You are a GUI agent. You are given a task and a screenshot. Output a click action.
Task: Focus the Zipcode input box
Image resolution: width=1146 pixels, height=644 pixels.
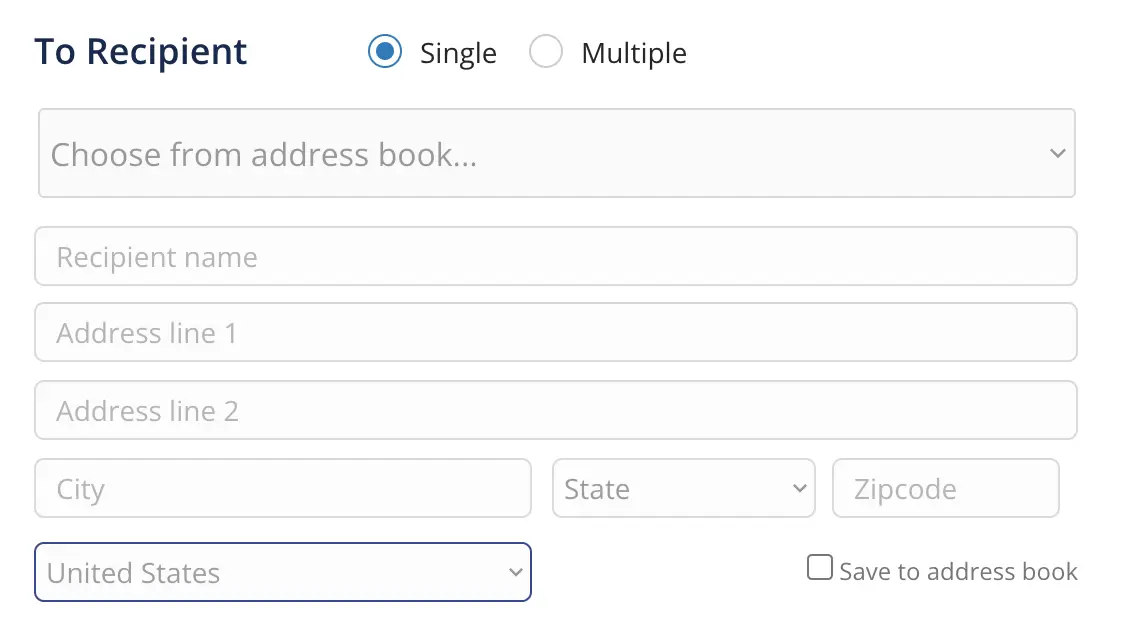click(945, 489)
